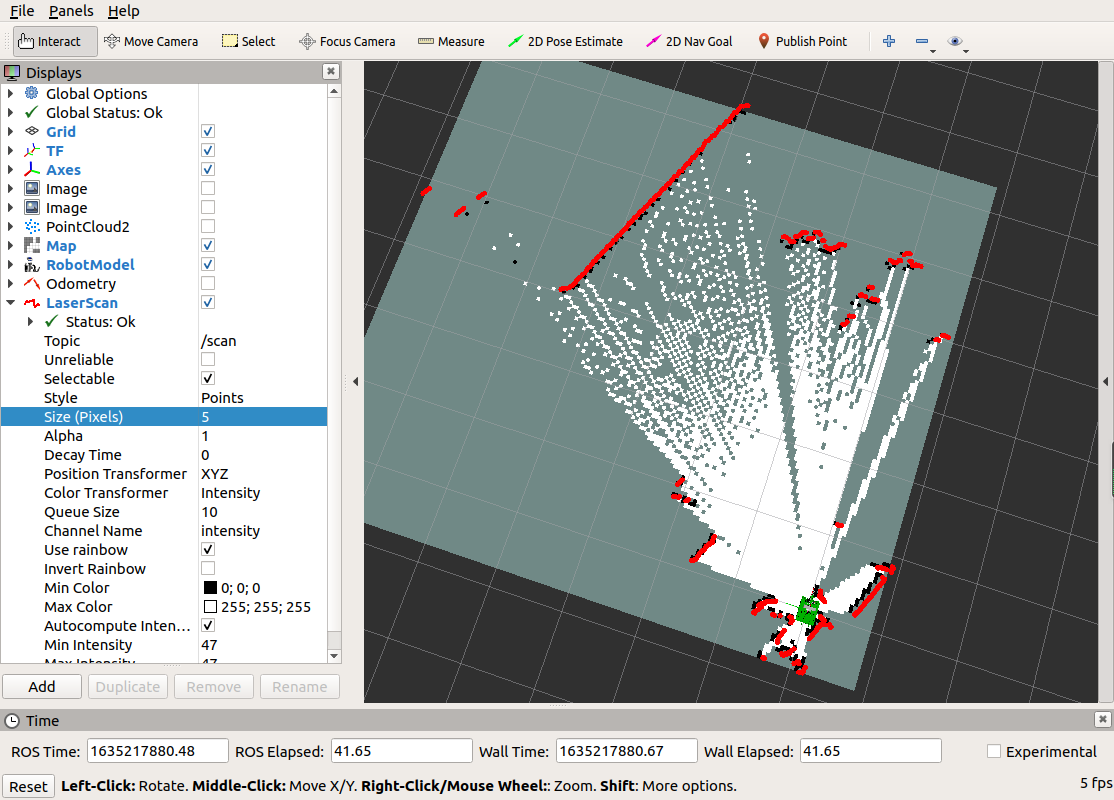Click the LaserScan display icon
This screenshot has width=1114, height=800.
[x=32, y=303]
